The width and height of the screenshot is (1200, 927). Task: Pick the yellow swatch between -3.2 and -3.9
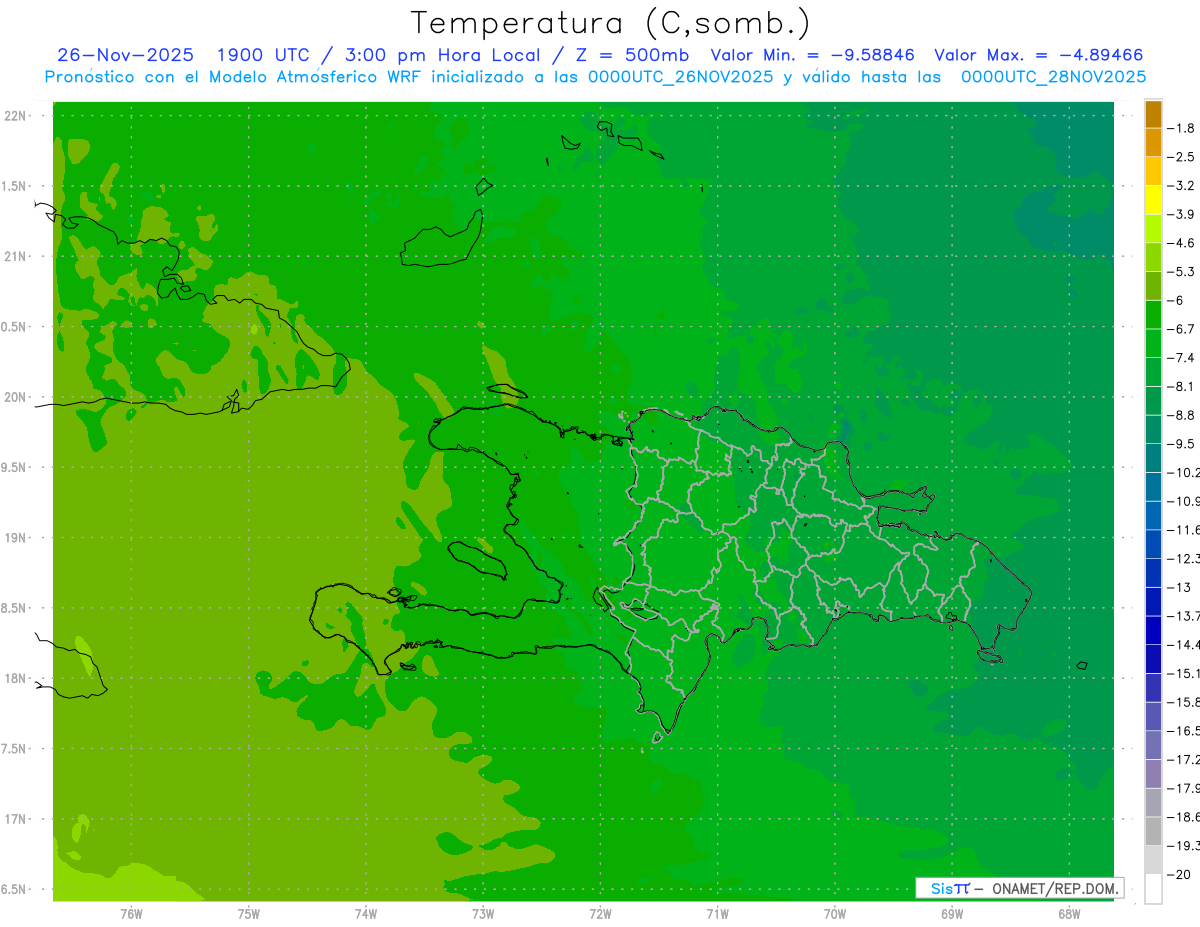1153,200
